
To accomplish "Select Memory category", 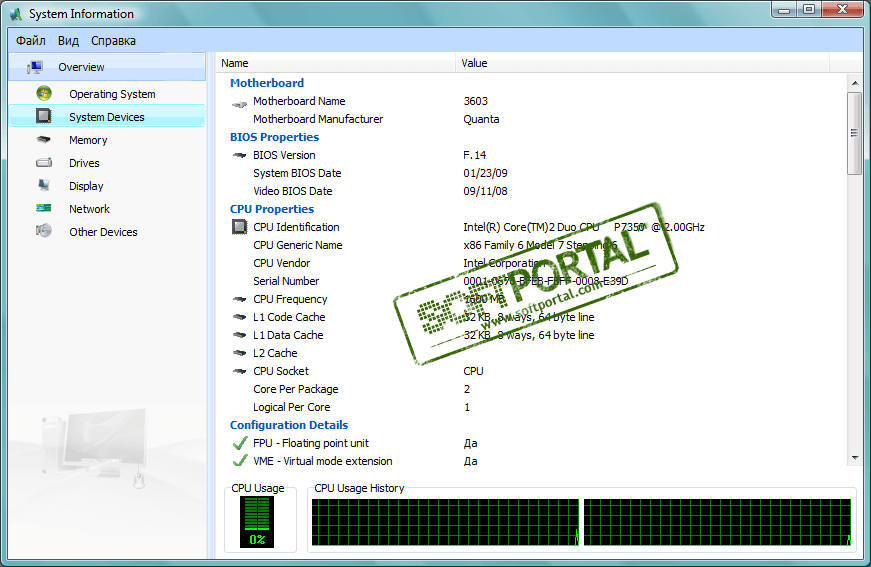I will coord(107,140).
